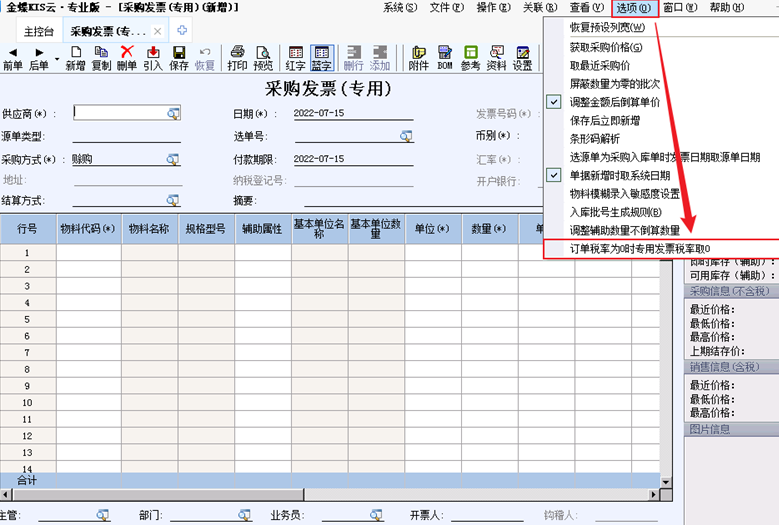
Task: Click the 删单 delete document icon
Action: (x=127, y=58)
